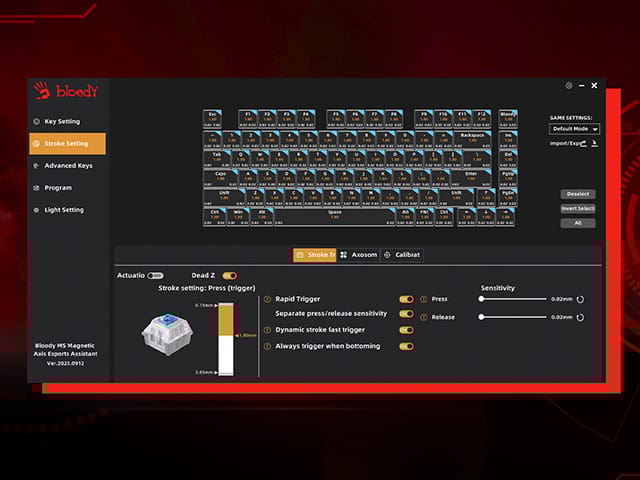Image resolution: width=640 pixels, height=480 pixels.
Task: Expand the Default Mode game settings dropdown
Action: click(575, 129)
